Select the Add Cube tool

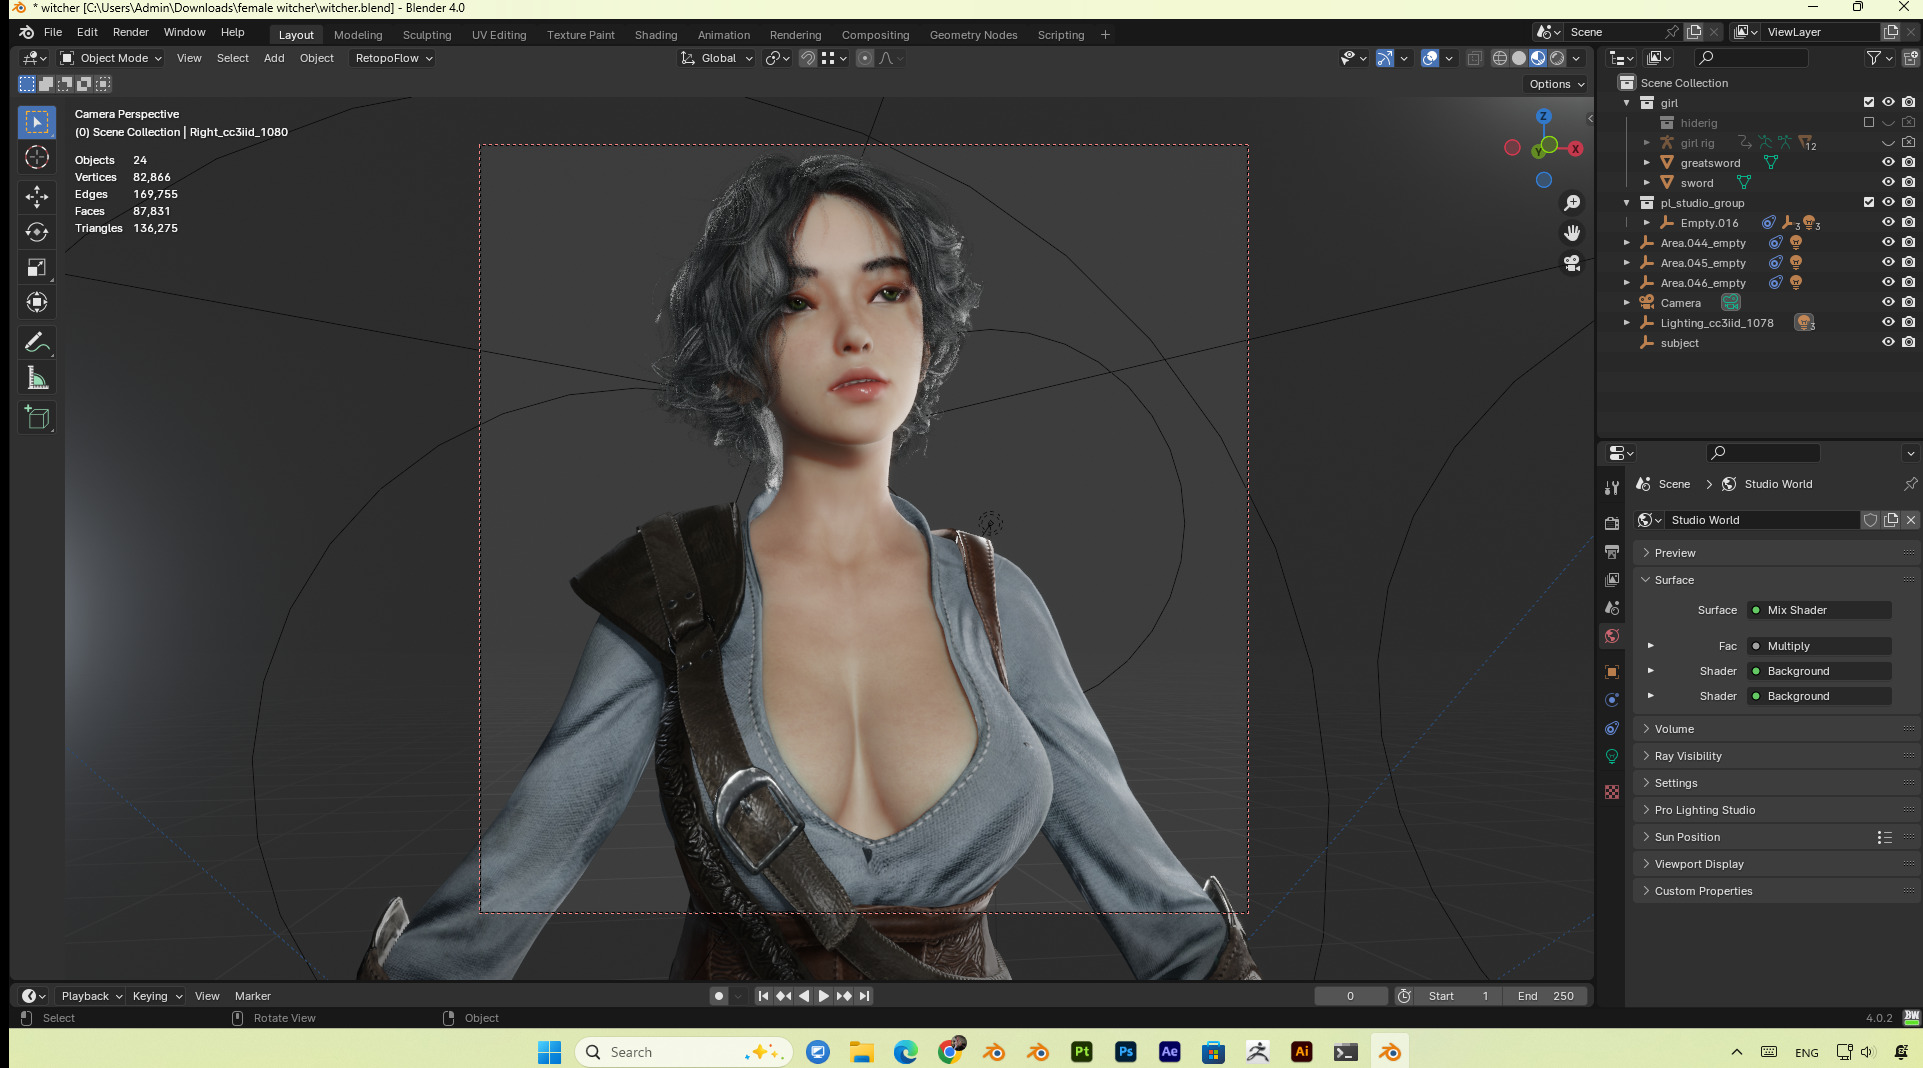(x=37, y=418)
